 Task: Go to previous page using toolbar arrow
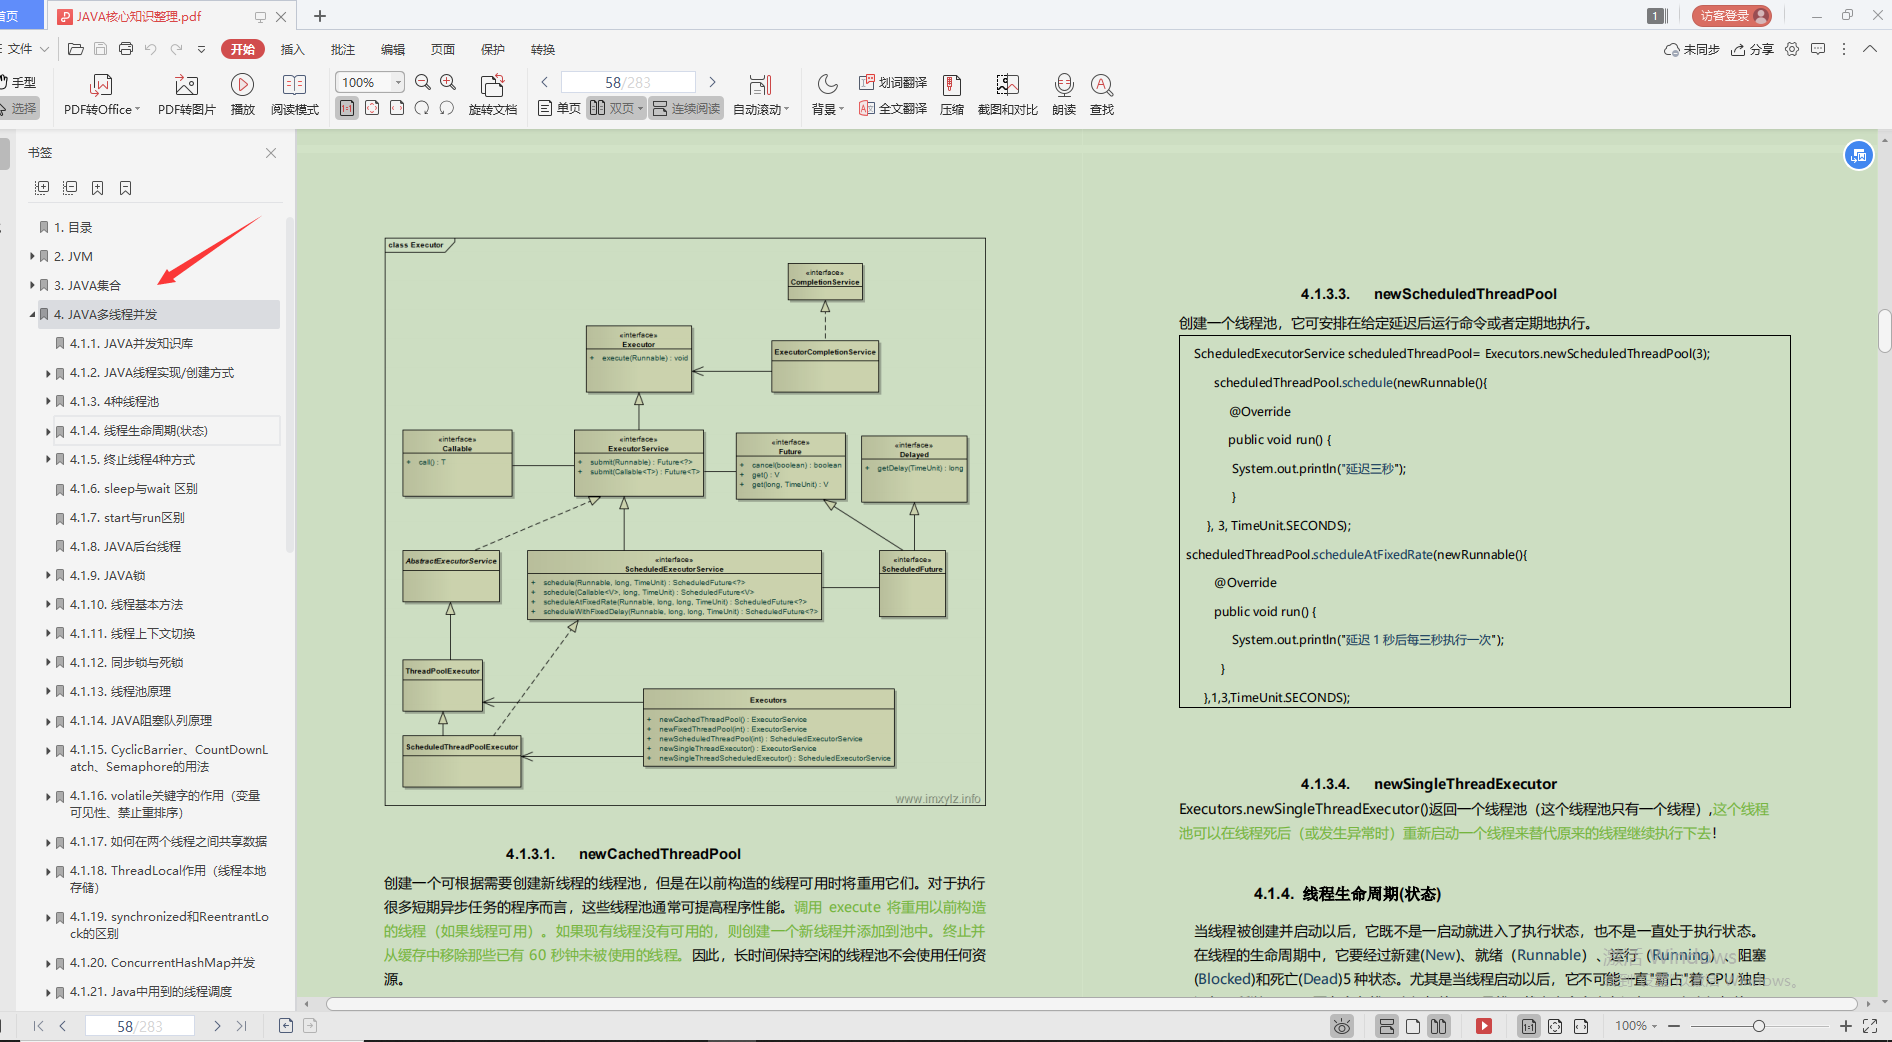544,82
